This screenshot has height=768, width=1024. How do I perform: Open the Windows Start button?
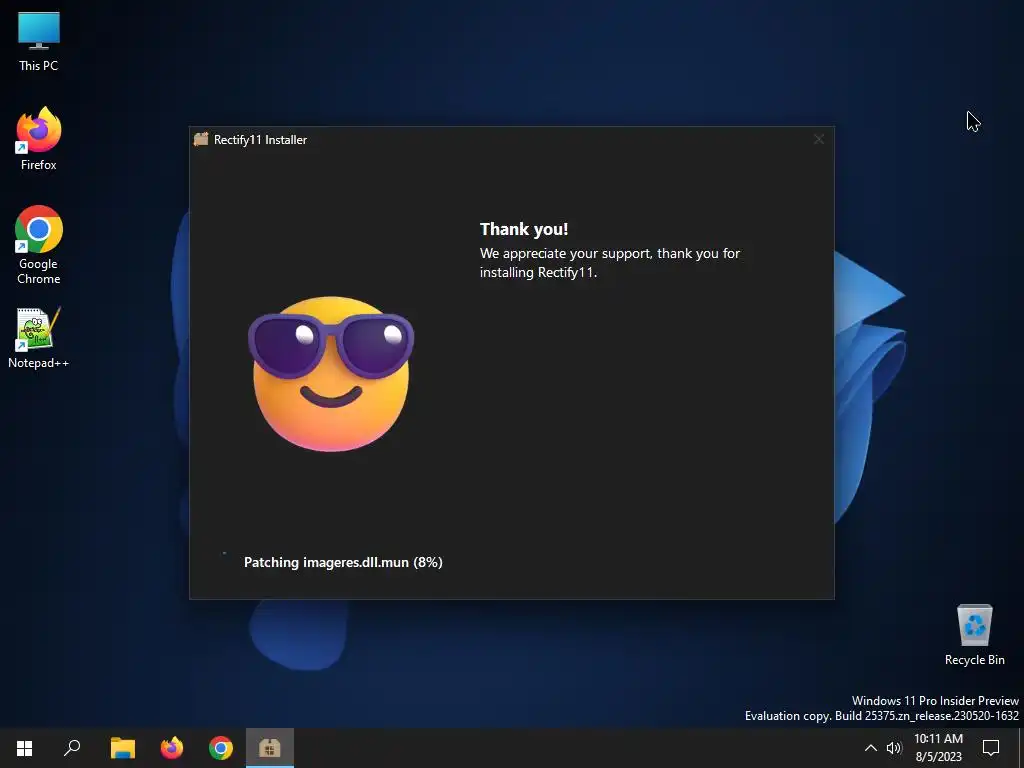tap(24, 748)
